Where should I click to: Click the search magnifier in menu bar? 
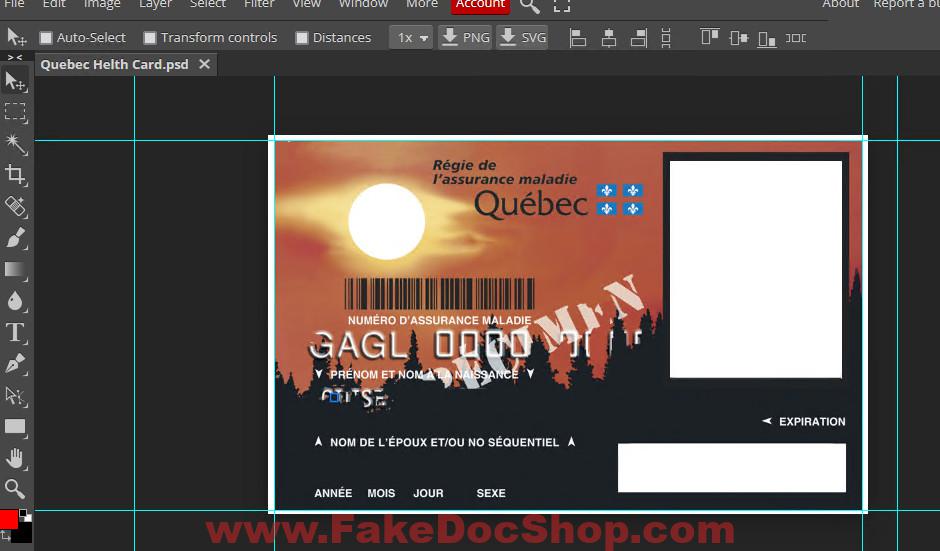coord(529,5)
